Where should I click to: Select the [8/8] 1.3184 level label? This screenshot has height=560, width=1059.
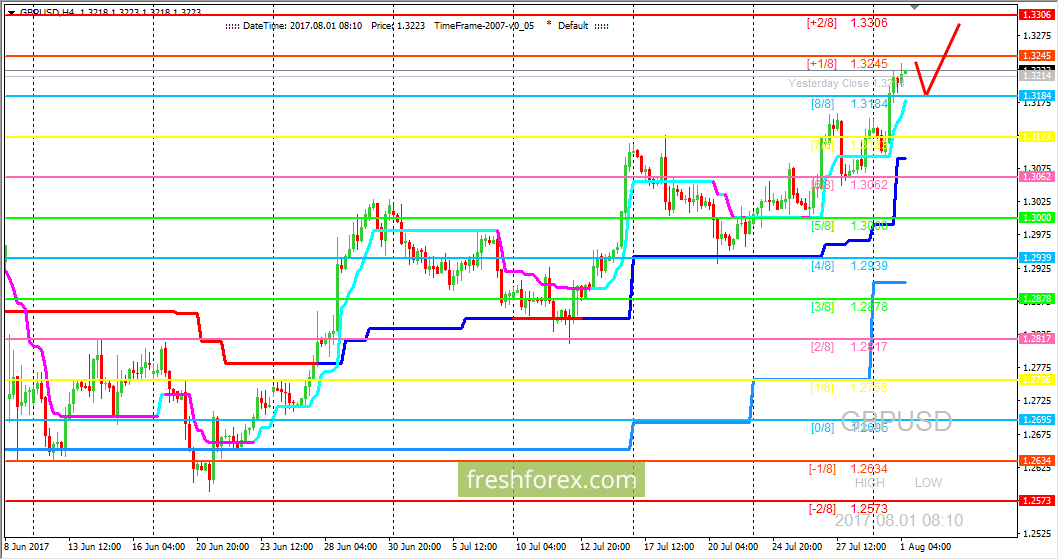click(x=850, y=104)
